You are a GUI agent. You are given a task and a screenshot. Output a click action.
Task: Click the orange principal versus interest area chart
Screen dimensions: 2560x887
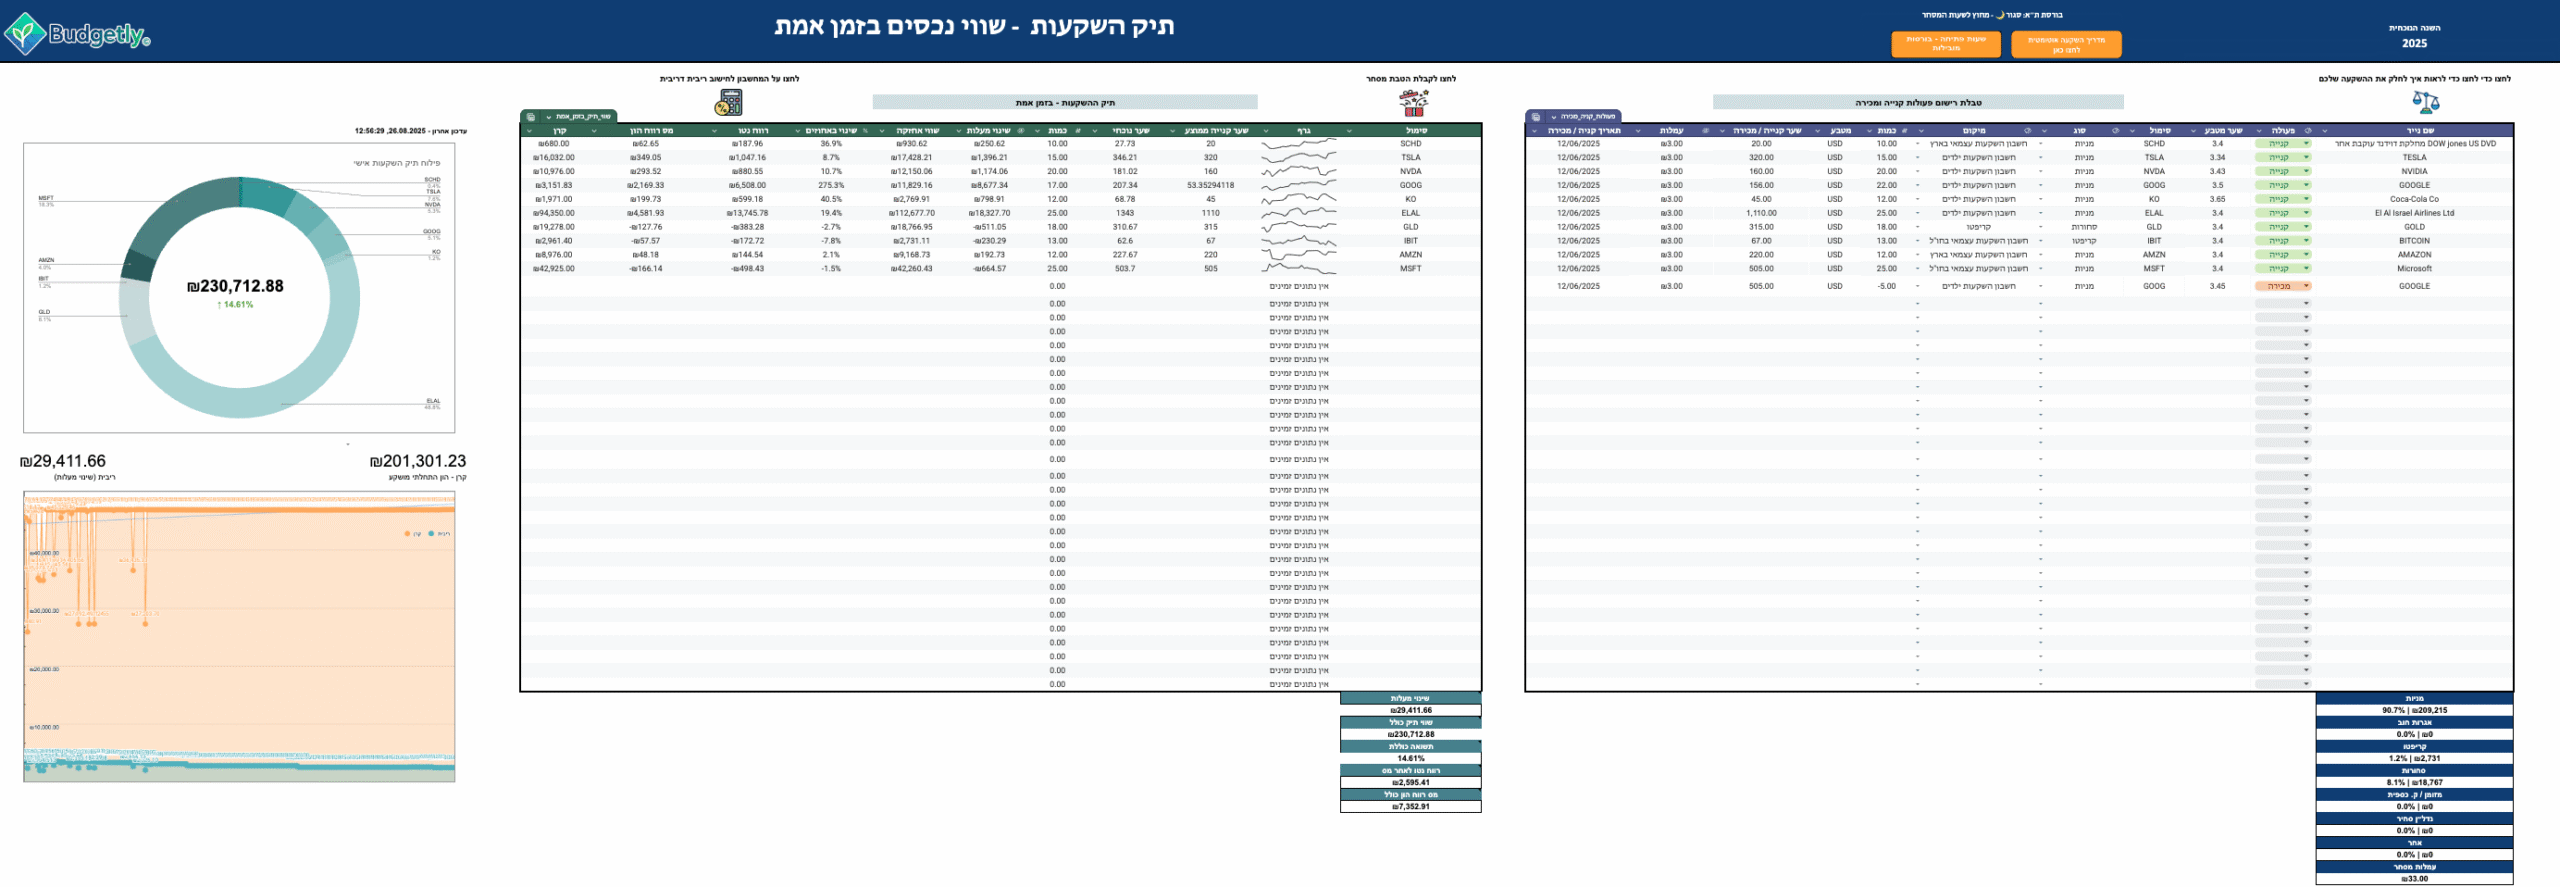pyautogui.click(x=239, y=637)
